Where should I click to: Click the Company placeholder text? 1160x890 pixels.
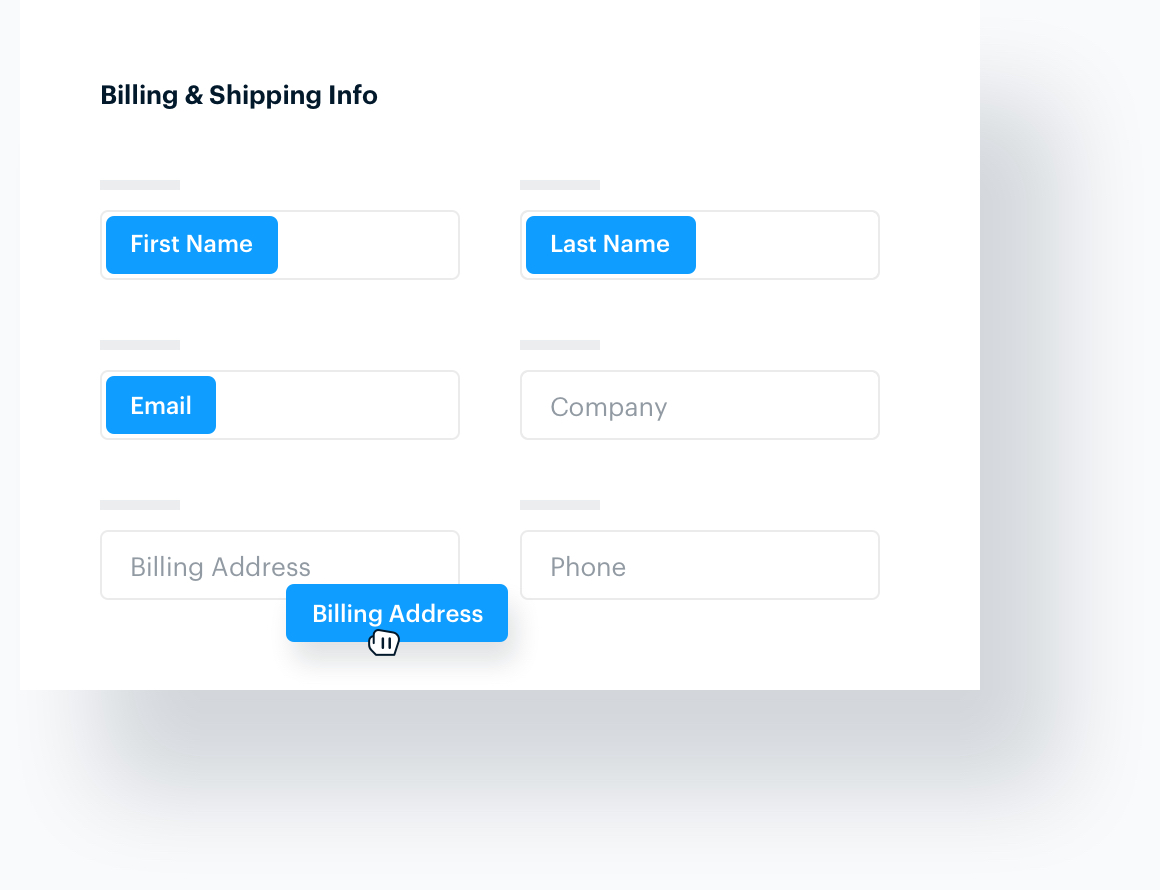608,406
